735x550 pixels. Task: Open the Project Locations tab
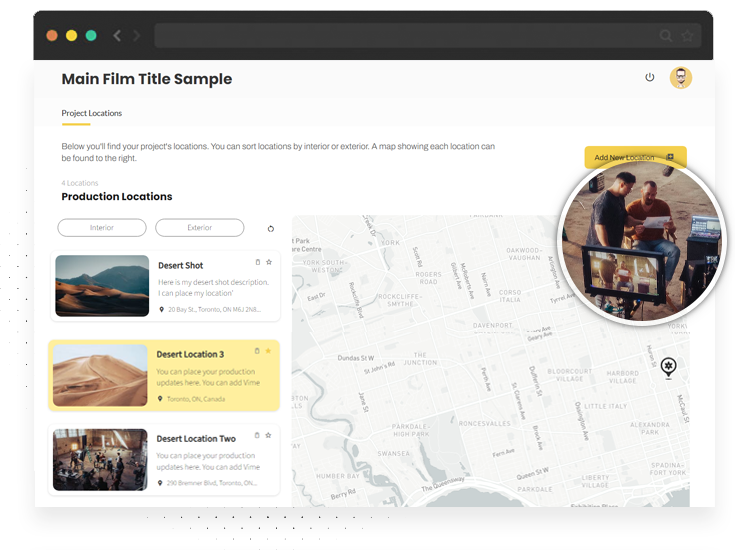coord(91,113)
